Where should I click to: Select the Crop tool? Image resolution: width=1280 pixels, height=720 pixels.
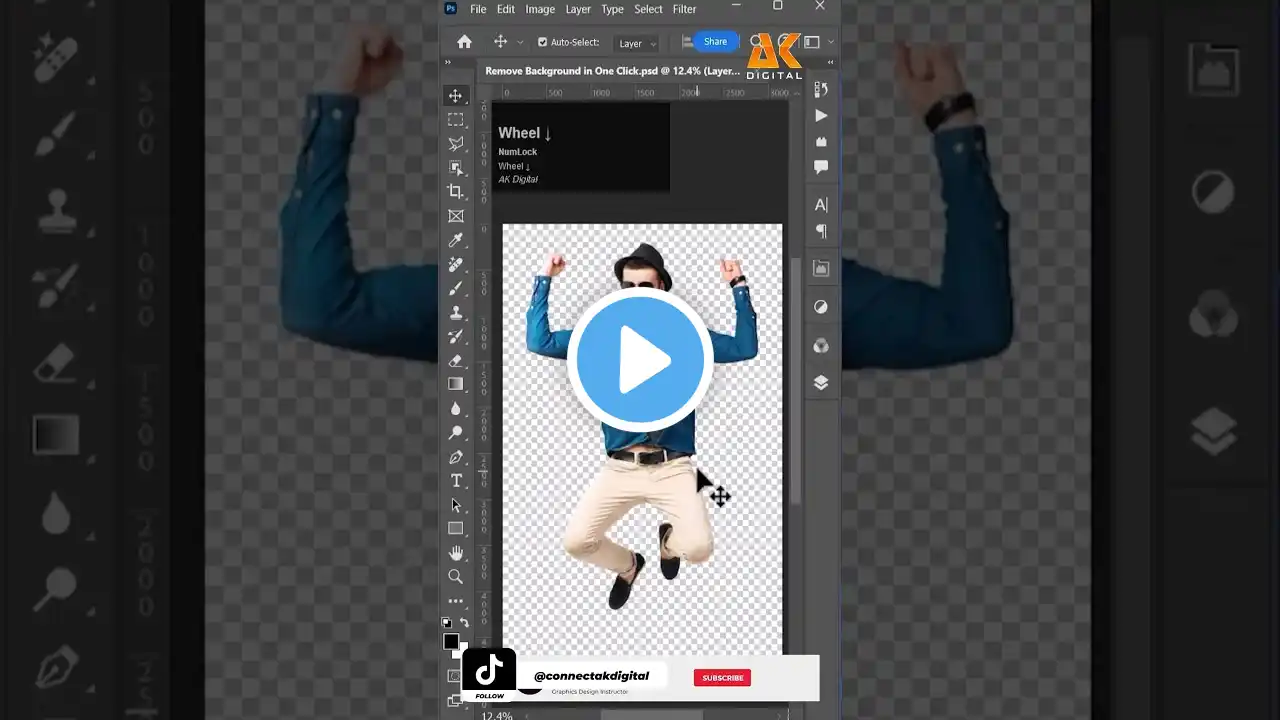455,192
